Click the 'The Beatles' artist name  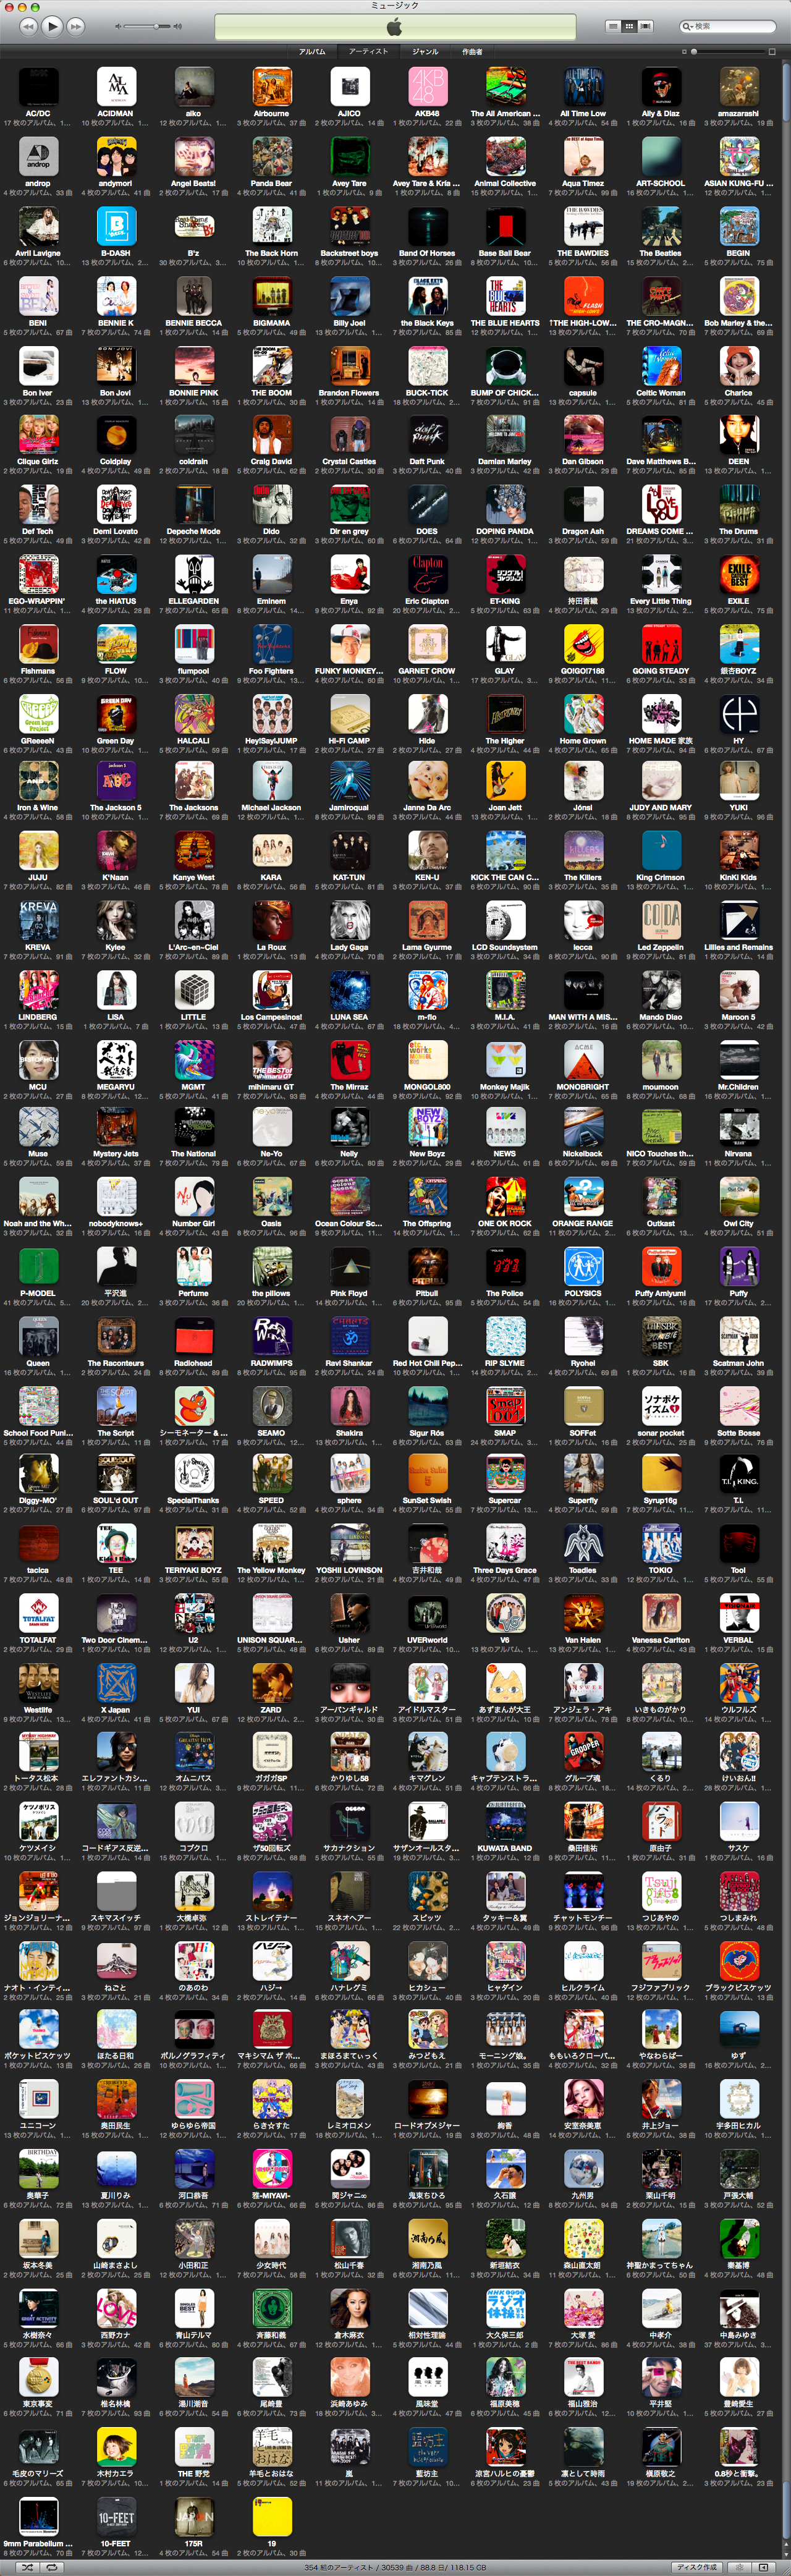tap(661, 253)
